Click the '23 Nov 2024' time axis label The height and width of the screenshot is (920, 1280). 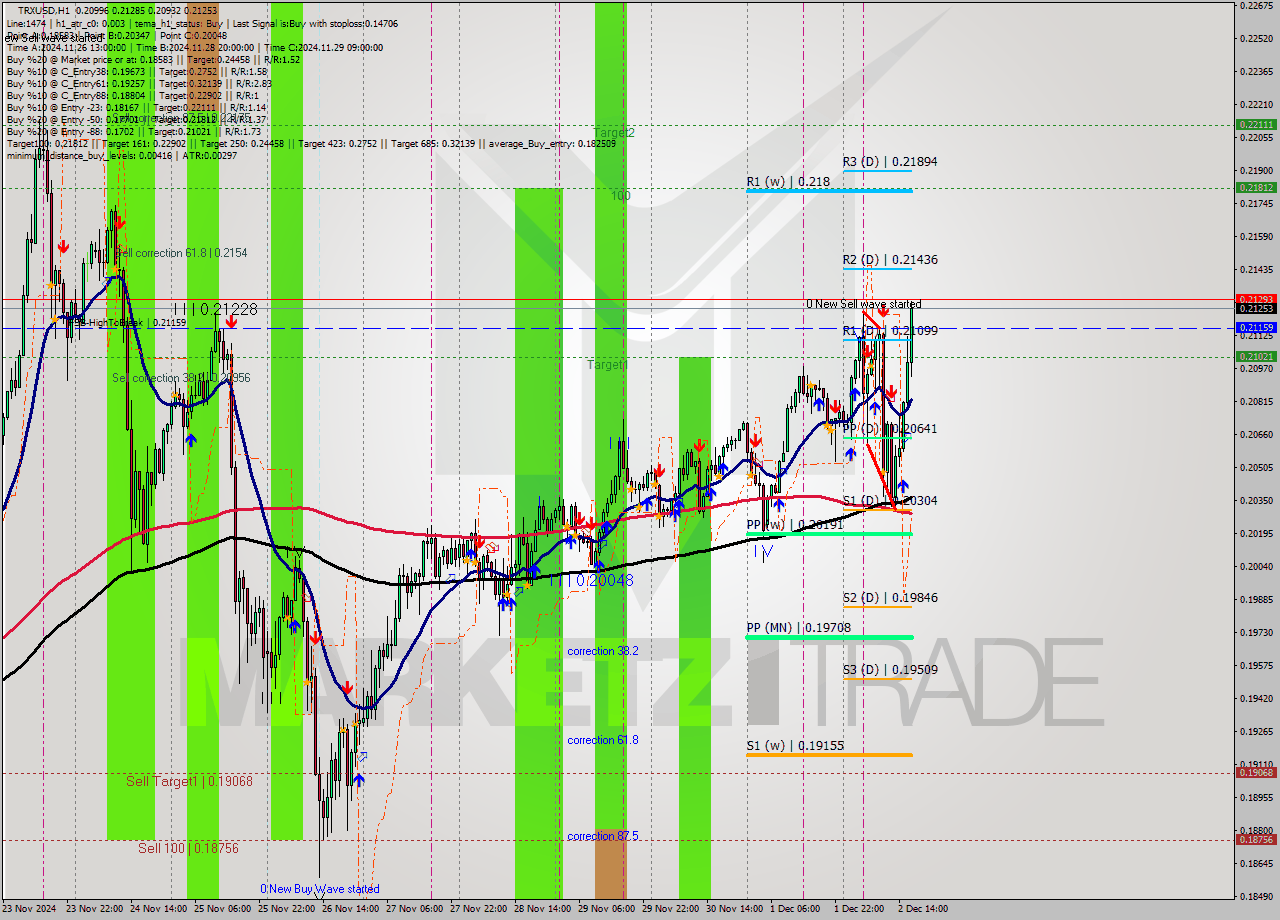(x=29, y=909)
